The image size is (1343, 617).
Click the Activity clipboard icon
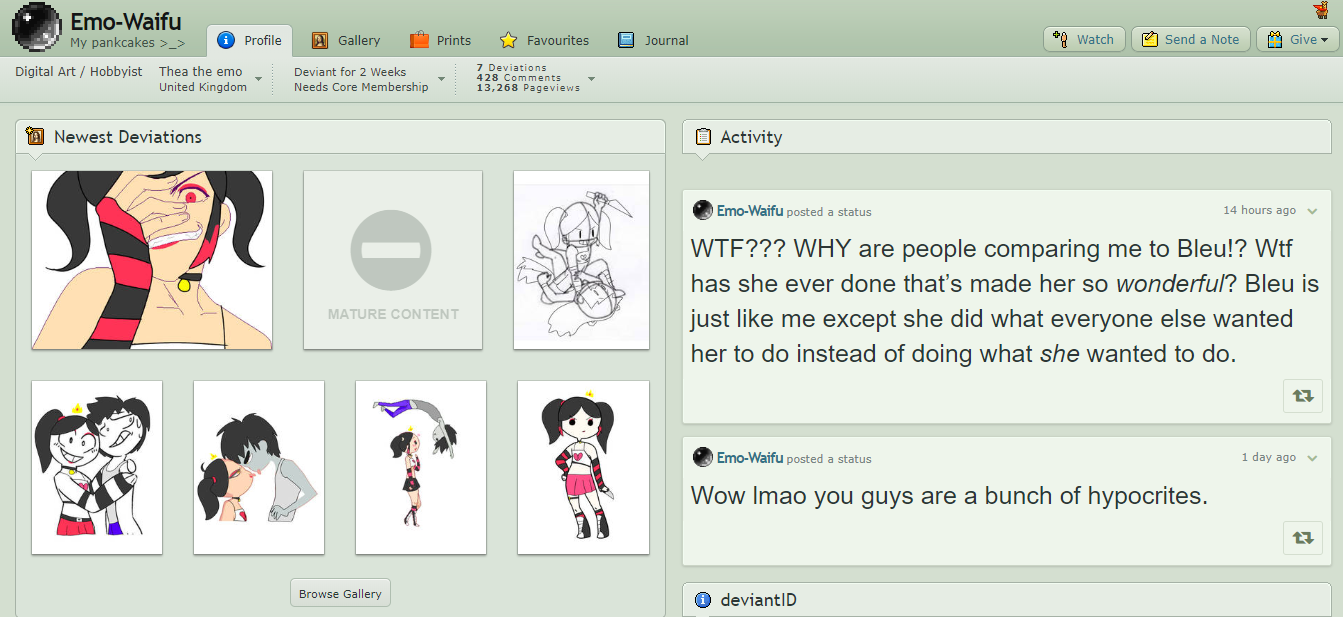(703, 137)
